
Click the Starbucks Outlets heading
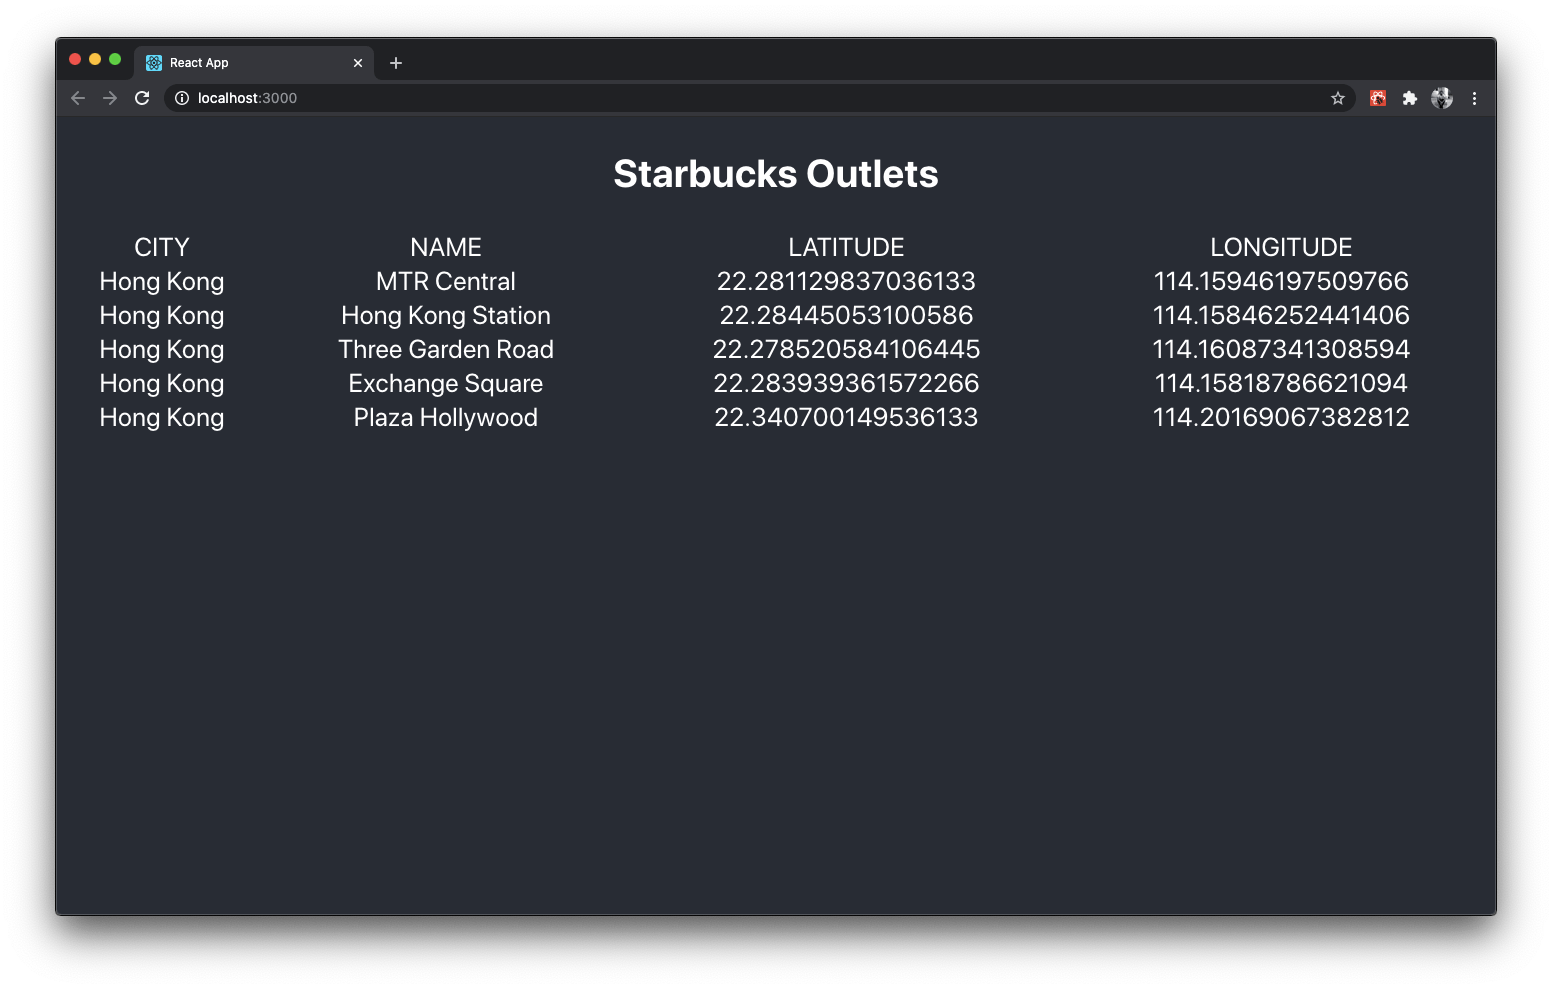pyautogui.click(x=776, y=174)
